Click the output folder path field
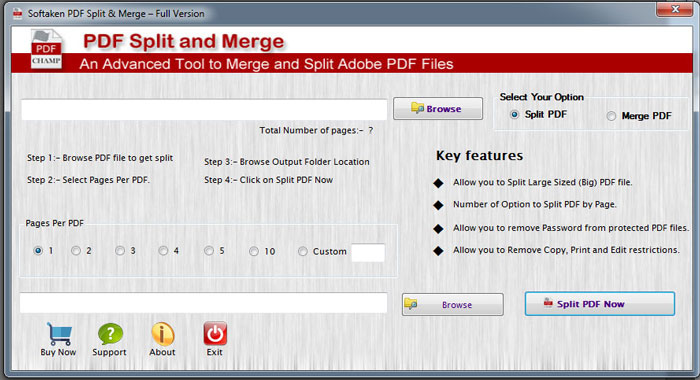This screenshot has width=700, height=380. (x=204, y=303)
